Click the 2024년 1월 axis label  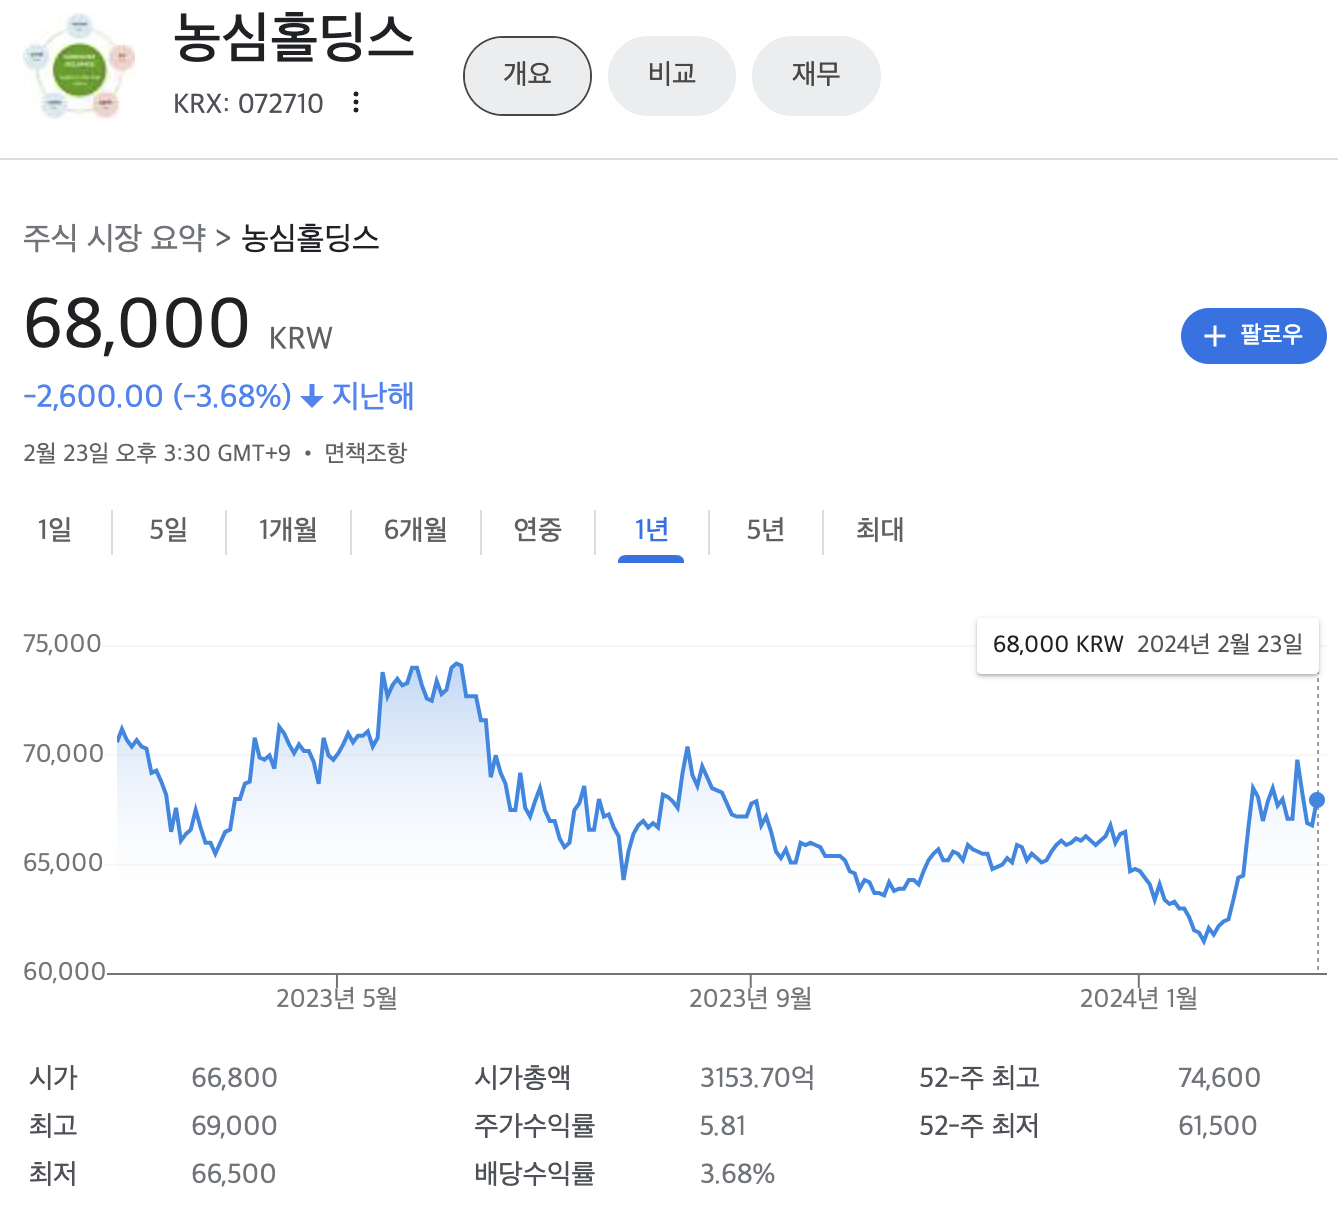(x=1139, y=998)
